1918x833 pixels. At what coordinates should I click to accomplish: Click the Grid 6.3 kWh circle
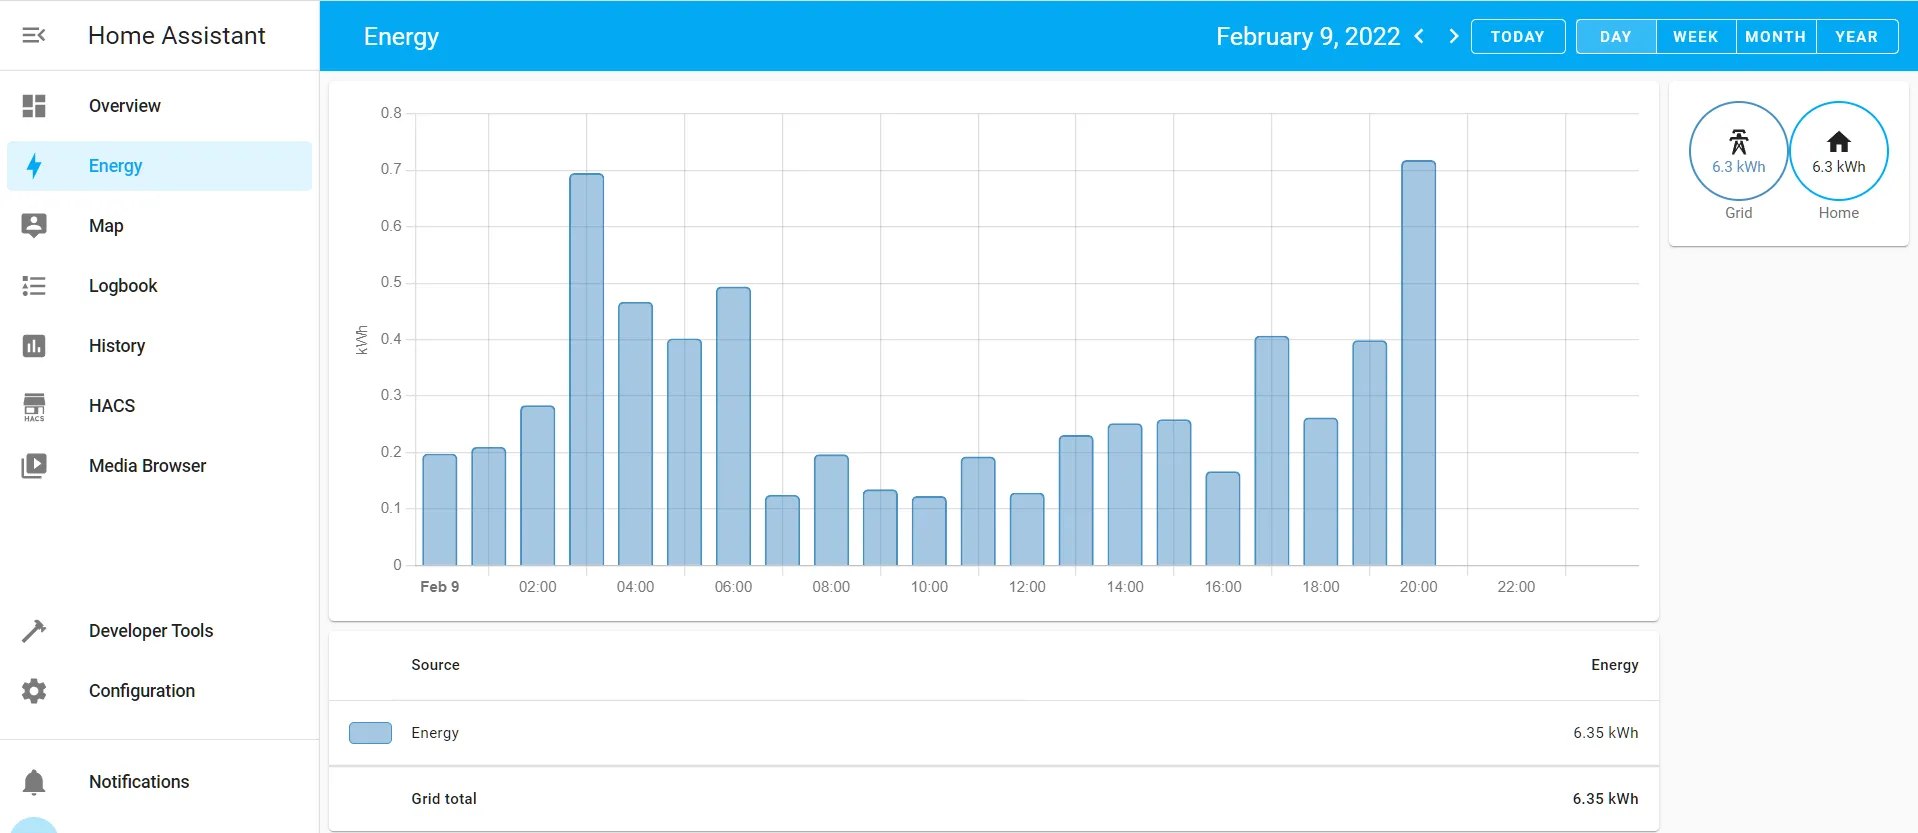1739,151
